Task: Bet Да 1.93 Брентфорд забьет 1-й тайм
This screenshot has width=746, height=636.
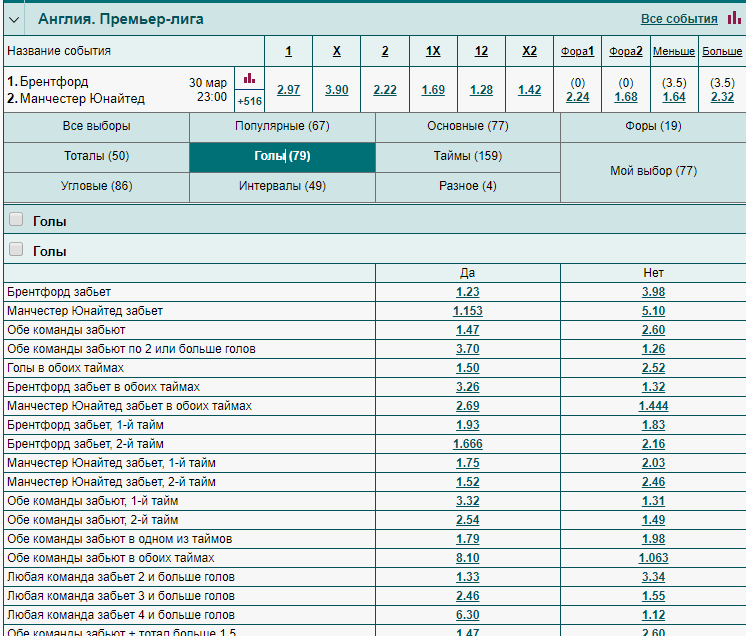Action: click(x=468, y=425)
